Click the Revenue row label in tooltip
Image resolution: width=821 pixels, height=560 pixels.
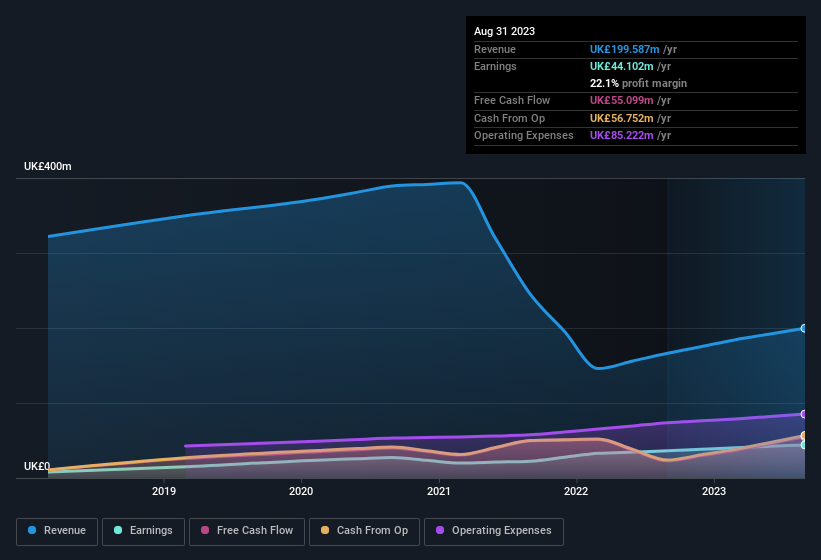(x=495, y=49)
